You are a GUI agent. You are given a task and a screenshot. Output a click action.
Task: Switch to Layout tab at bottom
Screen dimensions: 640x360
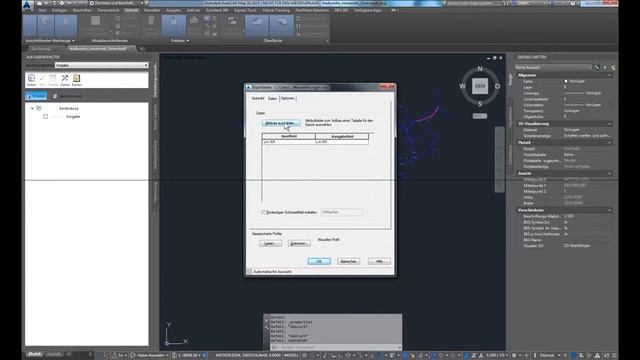tap(54, 354)
